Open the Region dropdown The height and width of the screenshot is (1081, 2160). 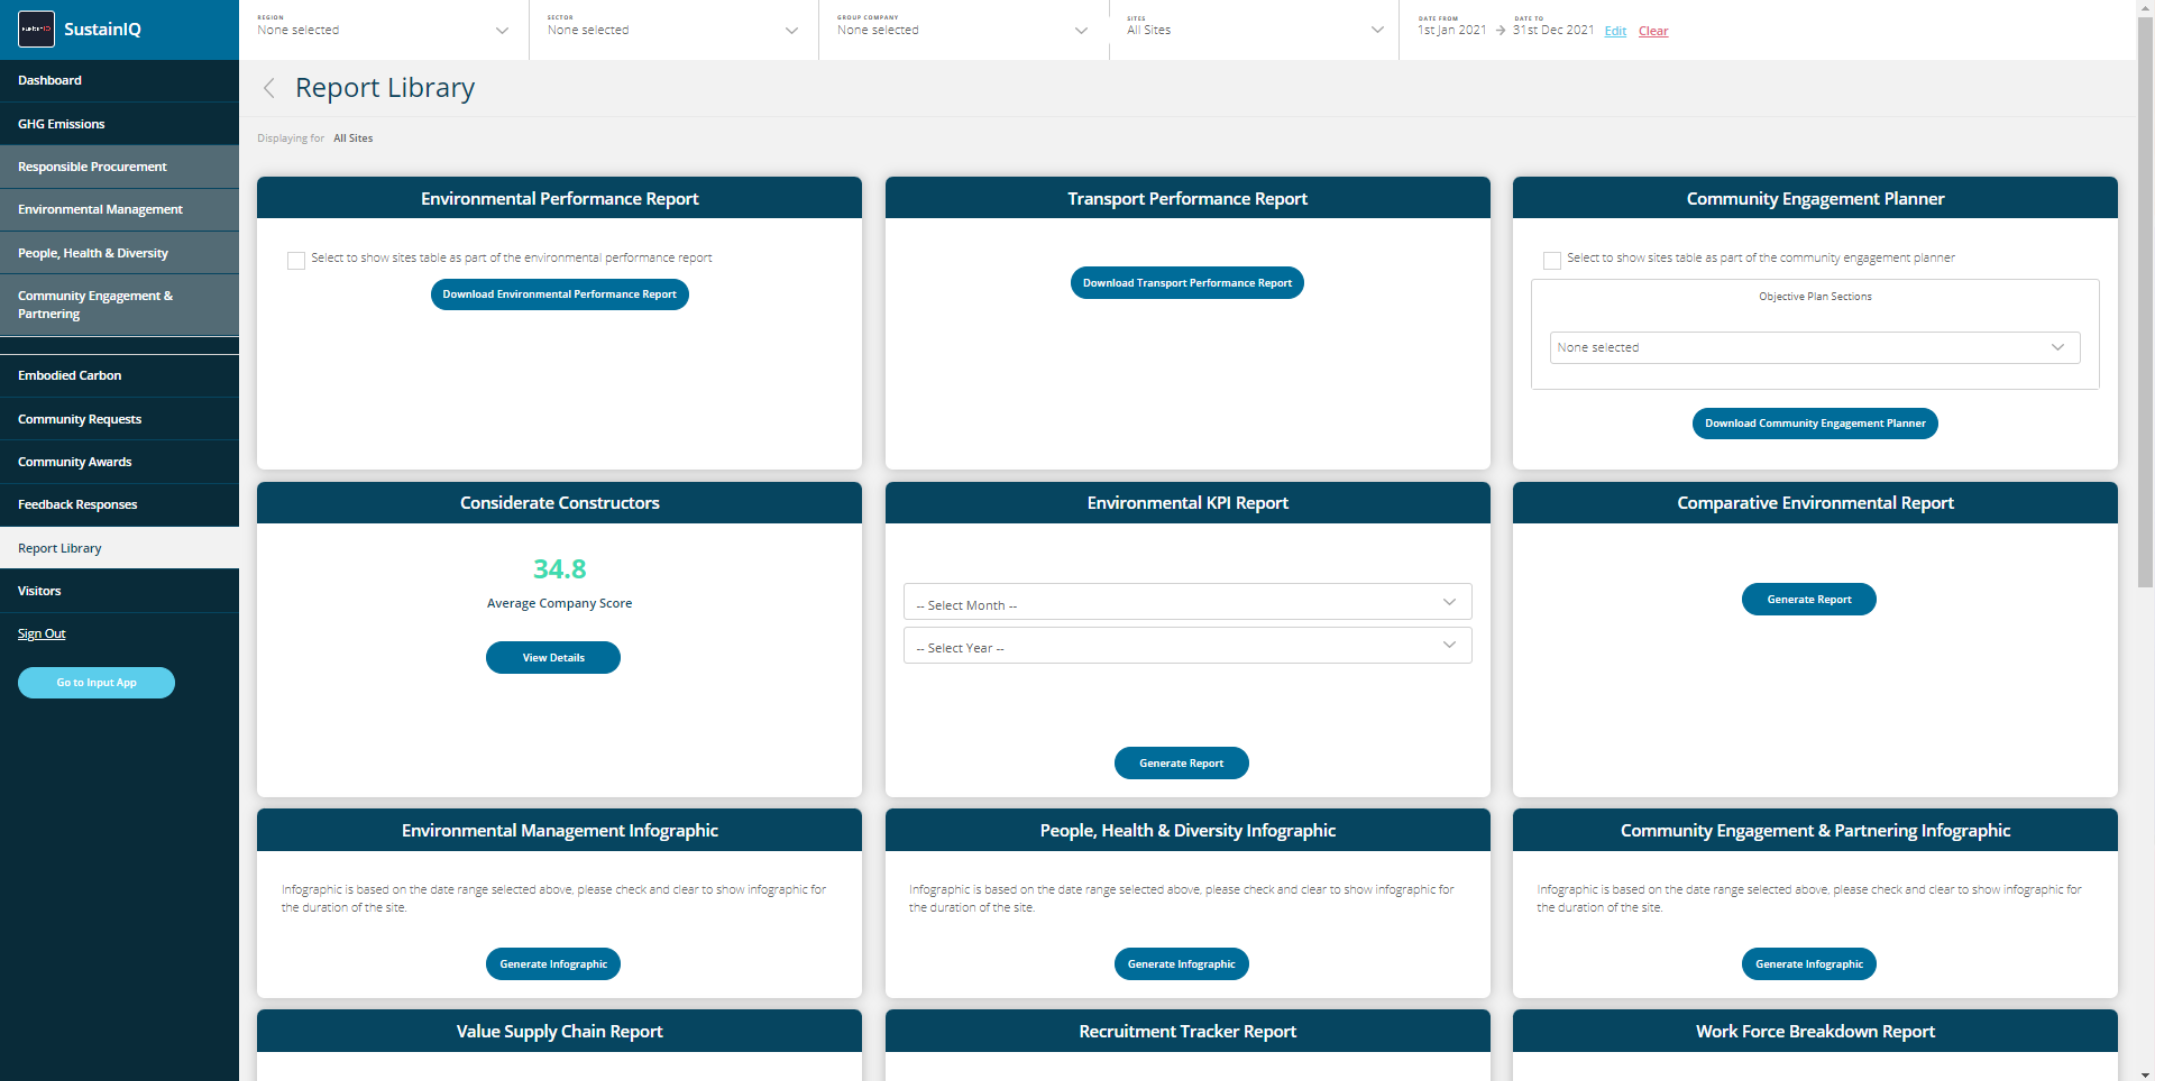pyautogui.click(x=384, y=30)
